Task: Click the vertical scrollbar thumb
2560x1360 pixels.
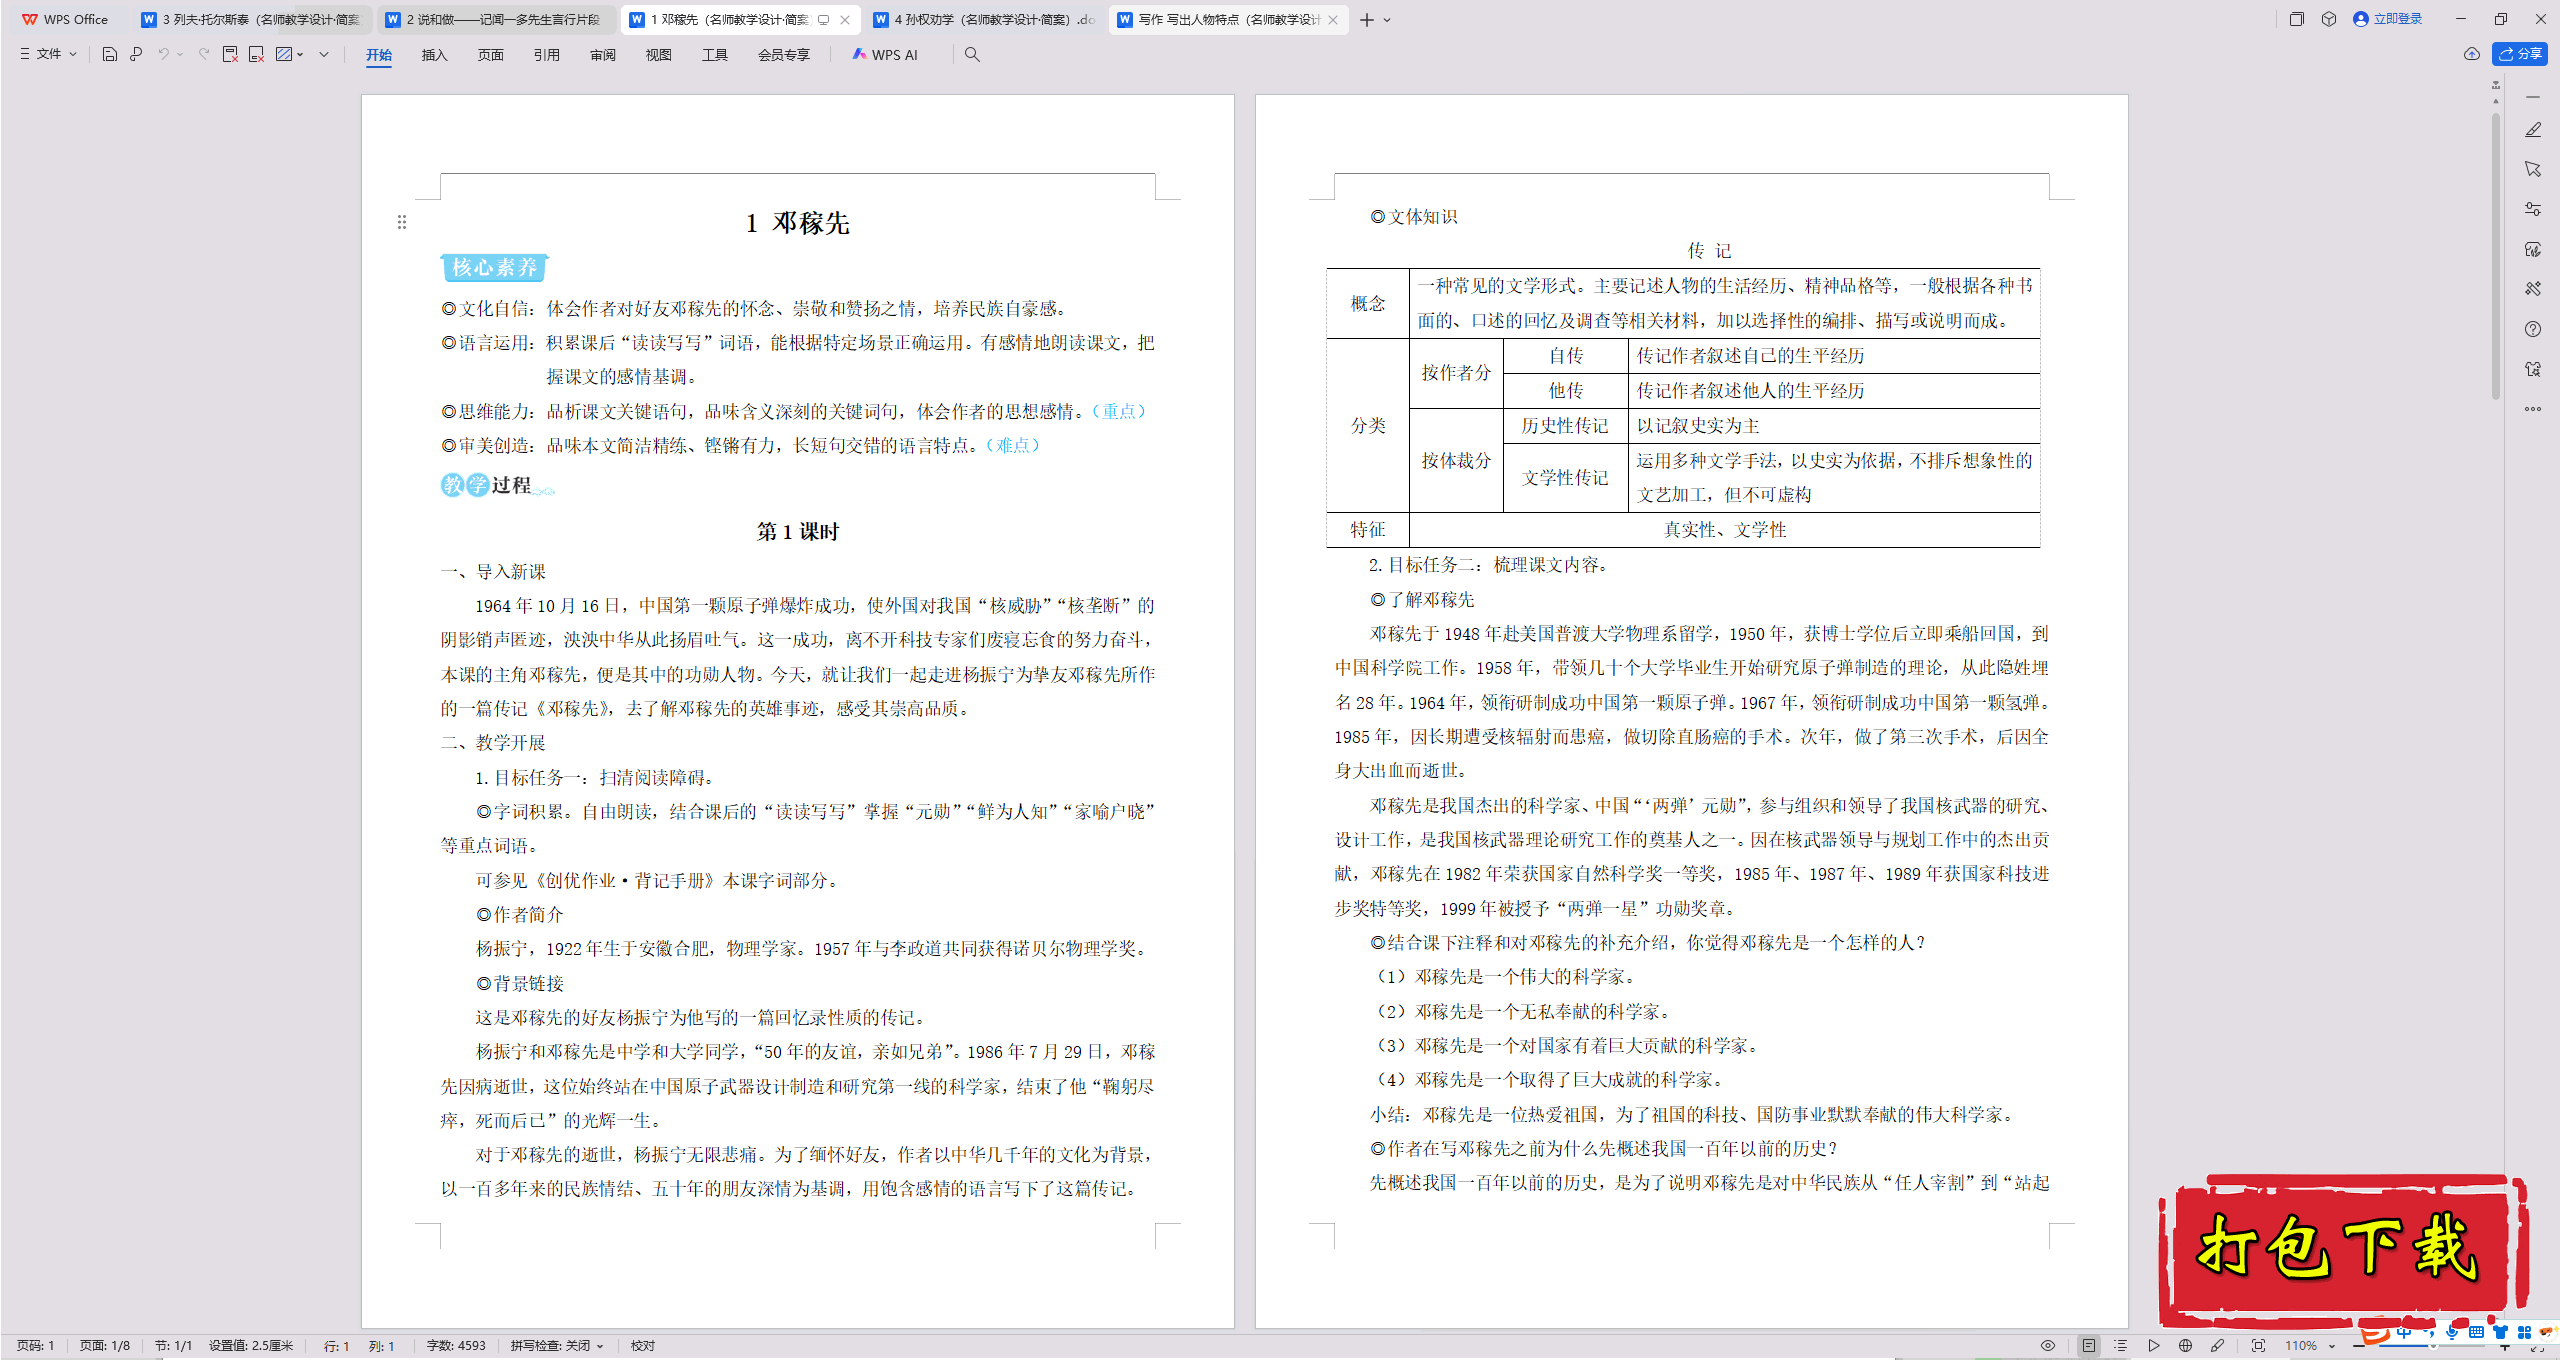Action: pos(2496,258)
